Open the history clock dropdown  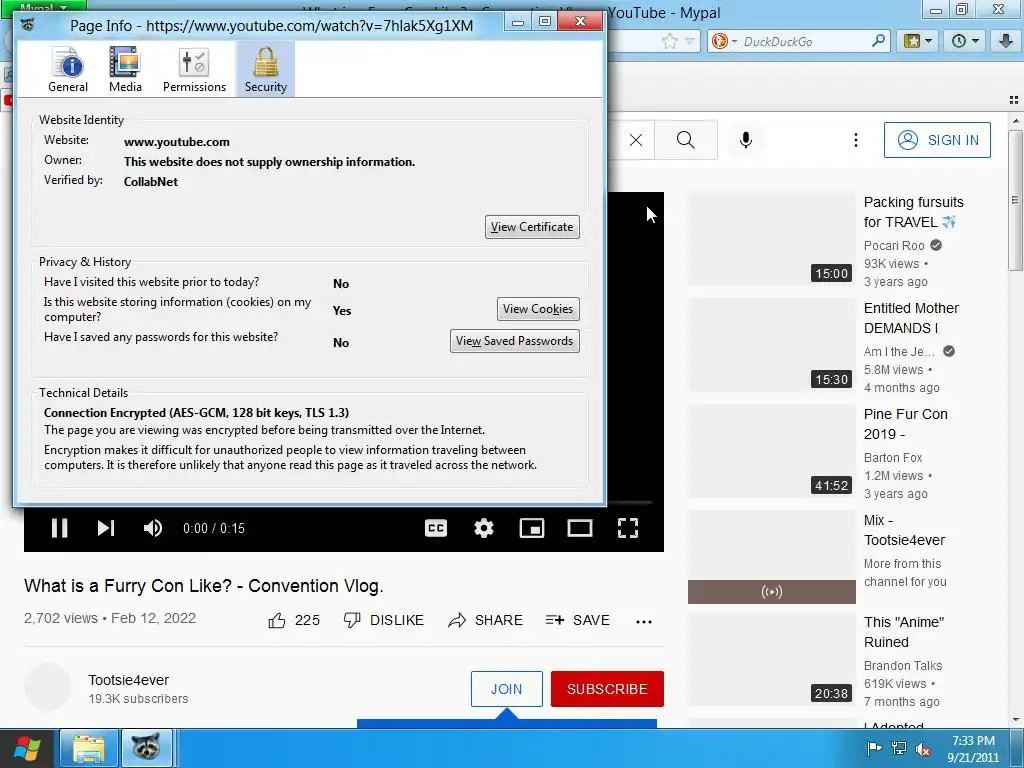coord(965,42)
